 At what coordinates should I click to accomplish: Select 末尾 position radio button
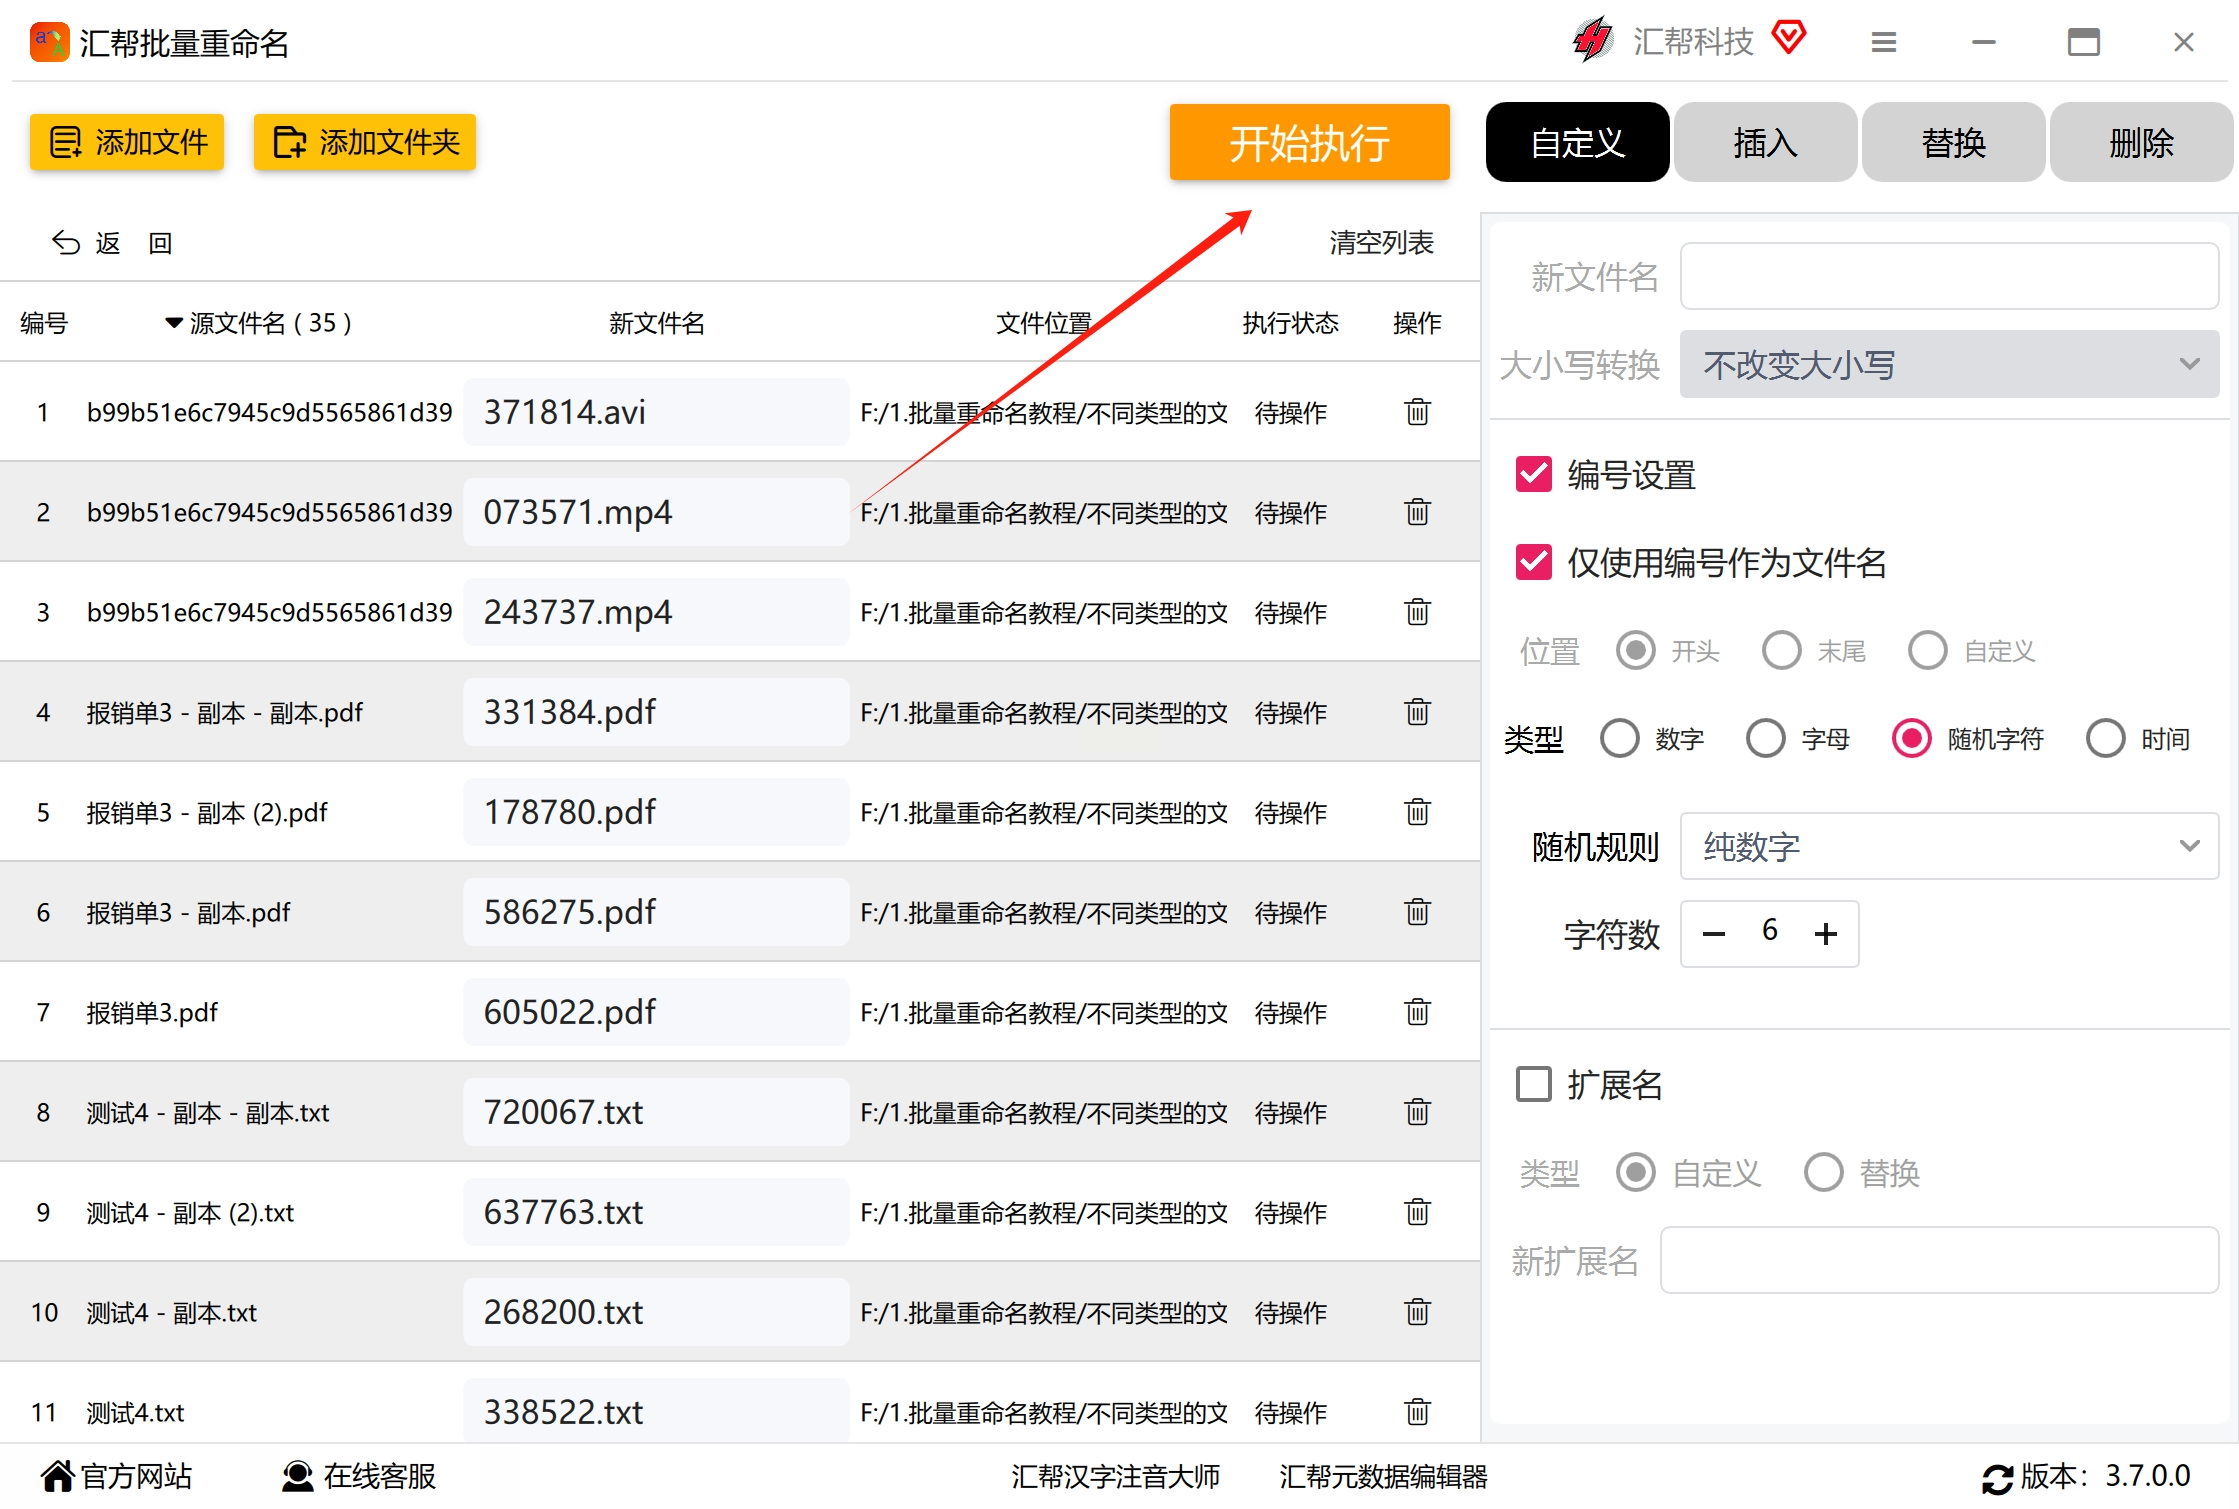tap(1782, 651)
